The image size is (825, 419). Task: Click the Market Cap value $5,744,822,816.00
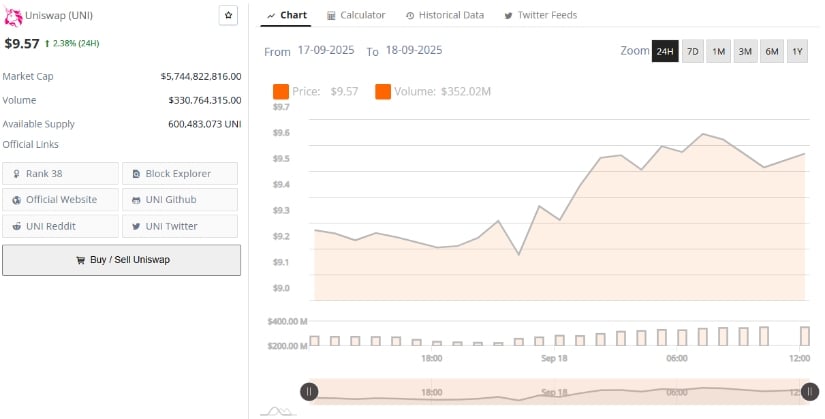(x=201, y=76)
